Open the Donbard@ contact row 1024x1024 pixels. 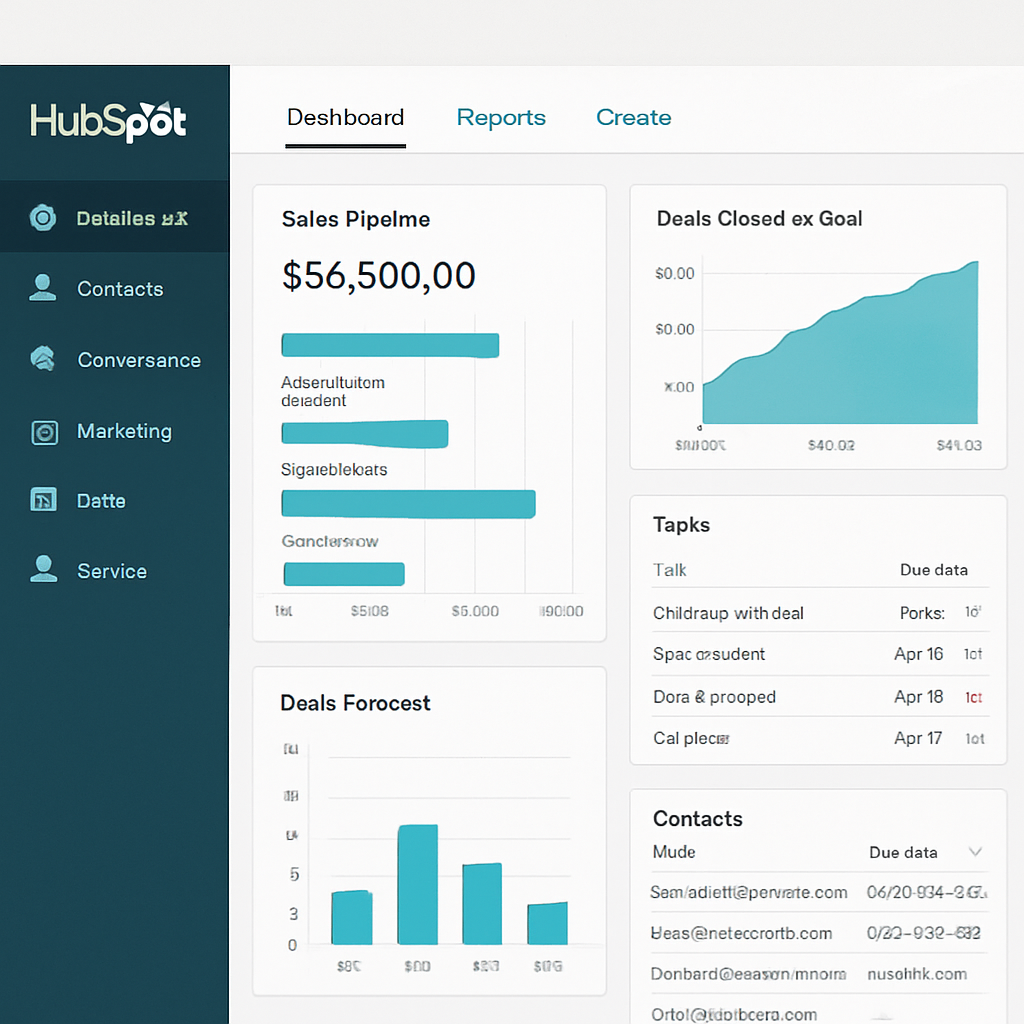(820, 974)
